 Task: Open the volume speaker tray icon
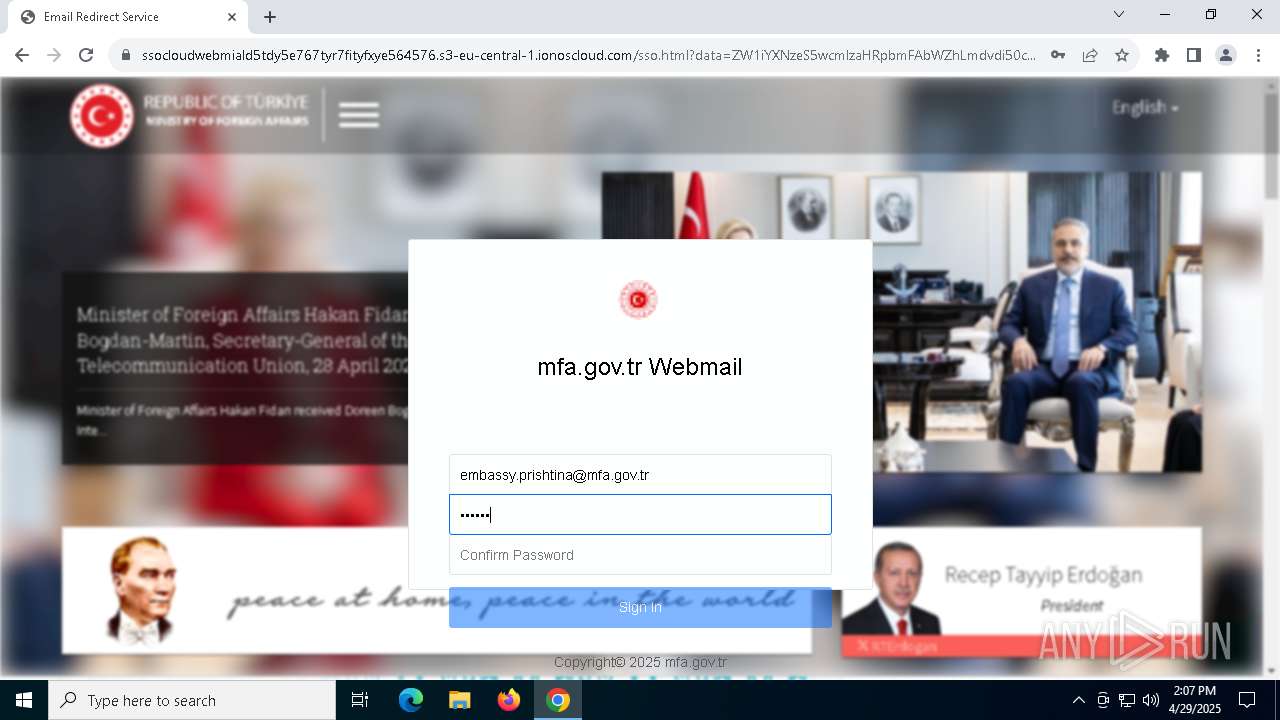point(1151,700)
